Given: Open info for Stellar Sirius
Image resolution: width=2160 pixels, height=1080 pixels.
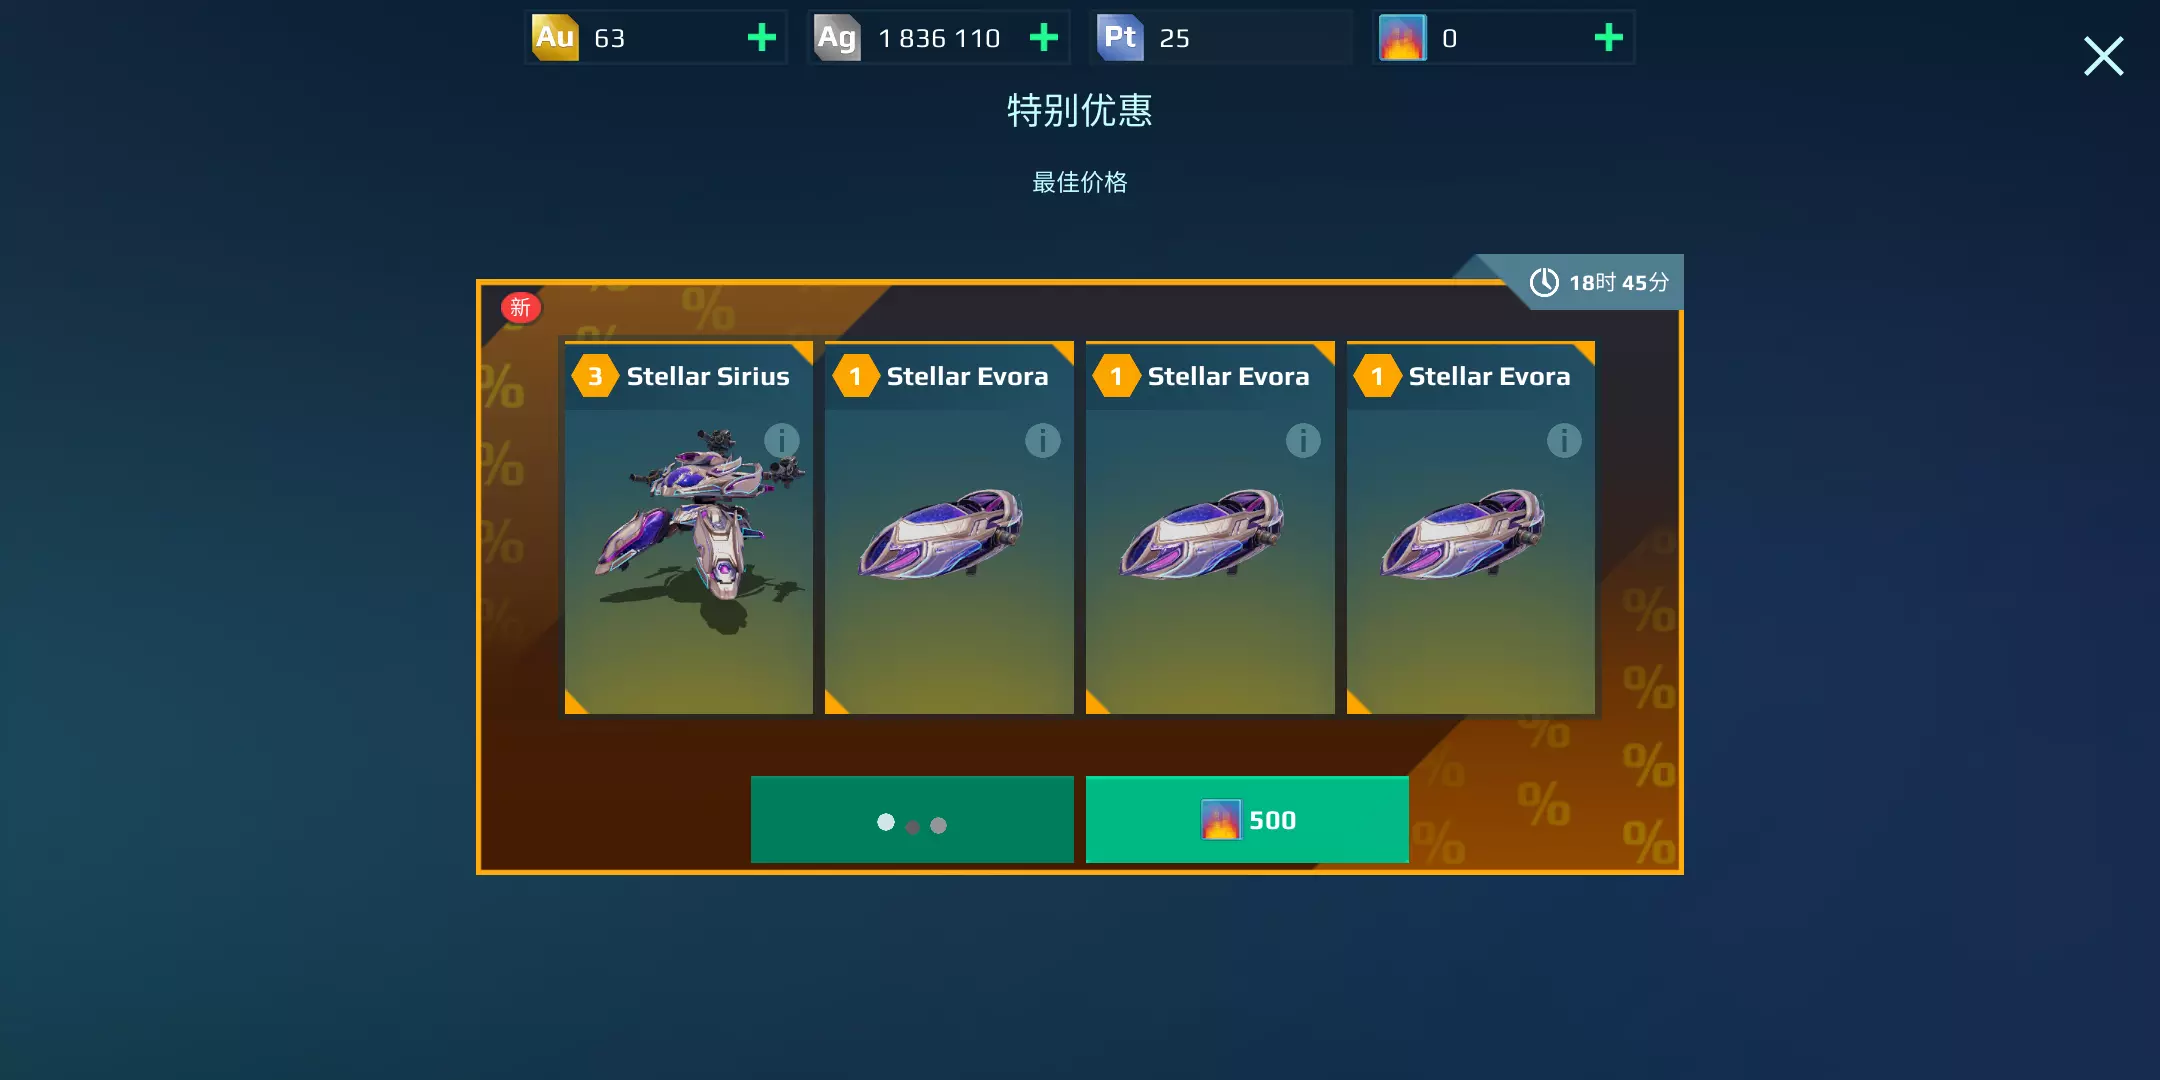Looking at the screenshot, I should pos(781,440).
